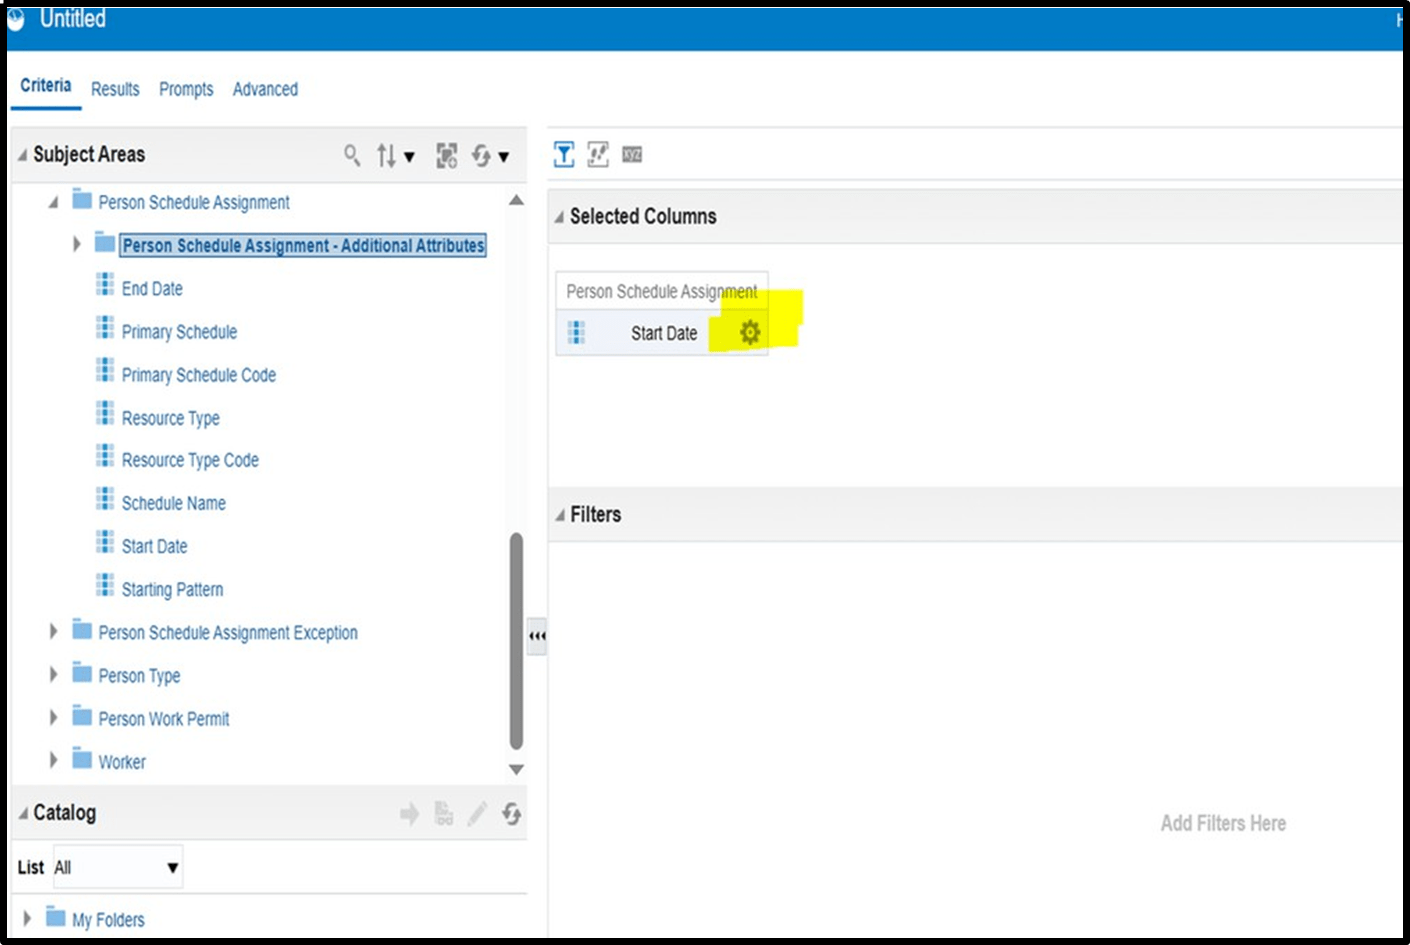Open the gear menu for Start Date column
The width and height of the screenshot is (1410, 945).
(x=750, y=332)
